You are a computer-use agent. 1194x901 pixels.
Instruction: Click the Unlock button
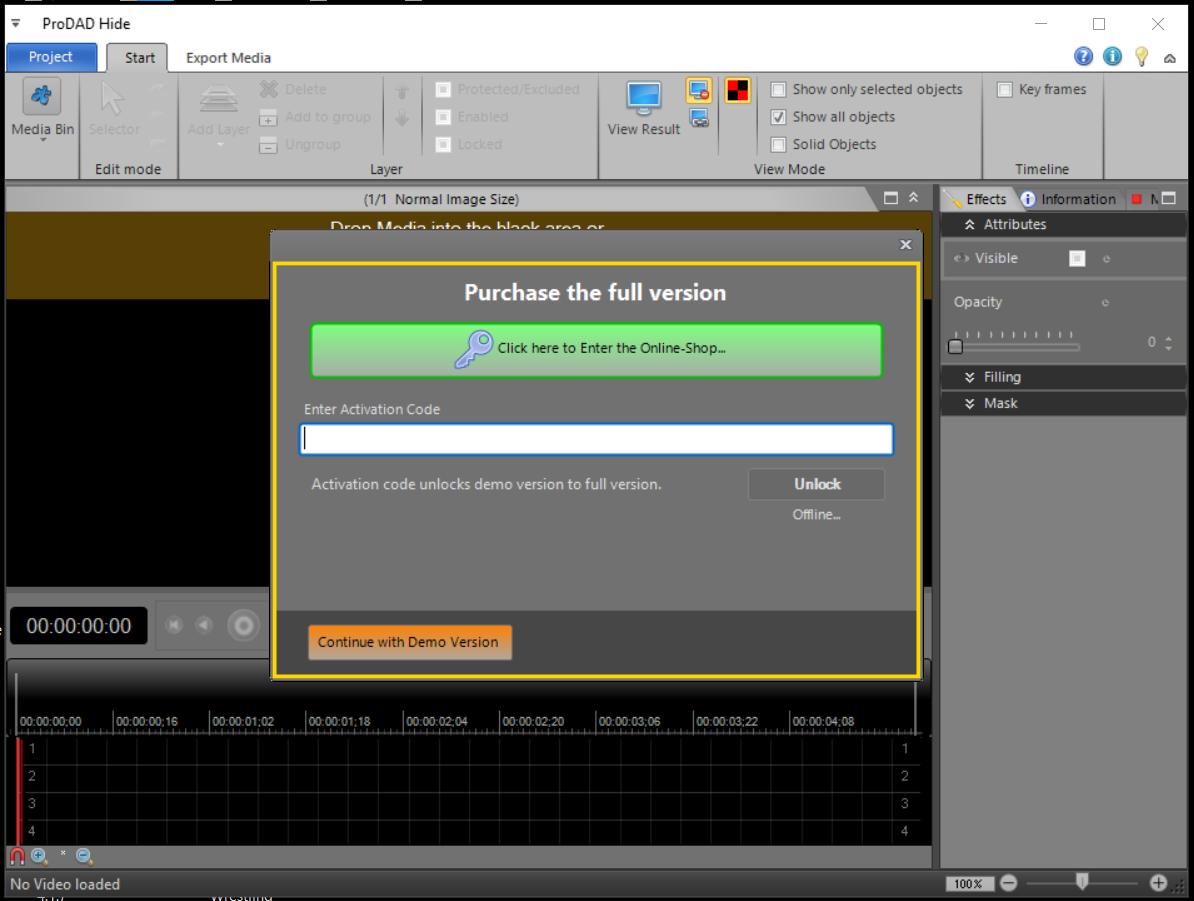(816, 484)
